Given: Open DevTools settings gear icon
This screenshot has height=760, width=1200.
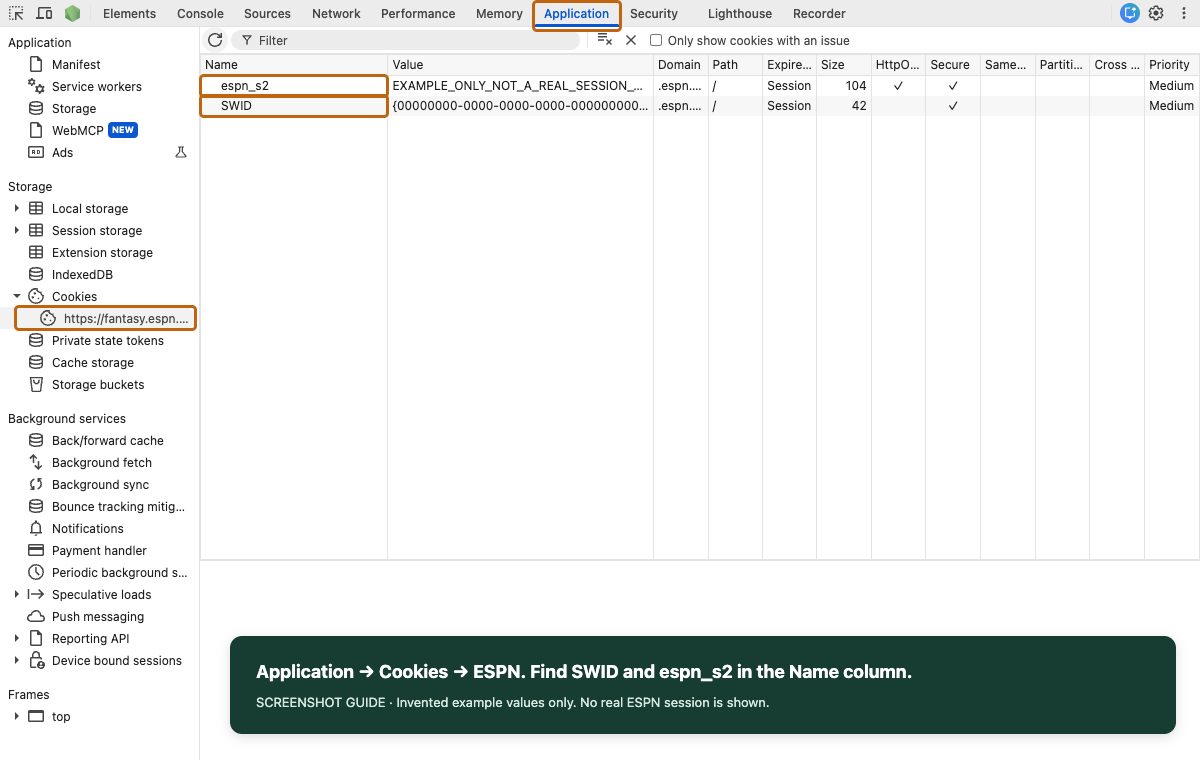Looking at the screenshot, I should 1156,13.
